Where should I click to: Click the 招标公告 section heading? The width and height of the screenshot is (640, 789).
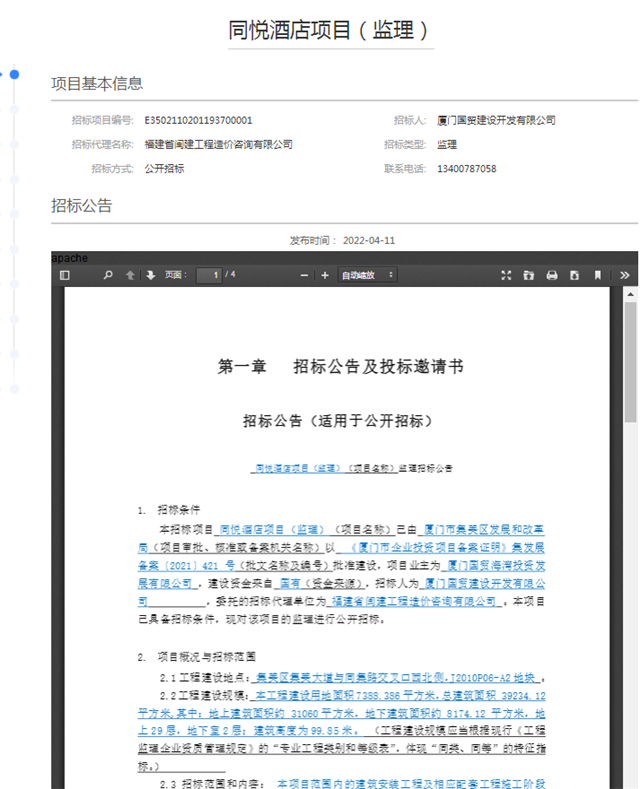click(x=82, y=205)
